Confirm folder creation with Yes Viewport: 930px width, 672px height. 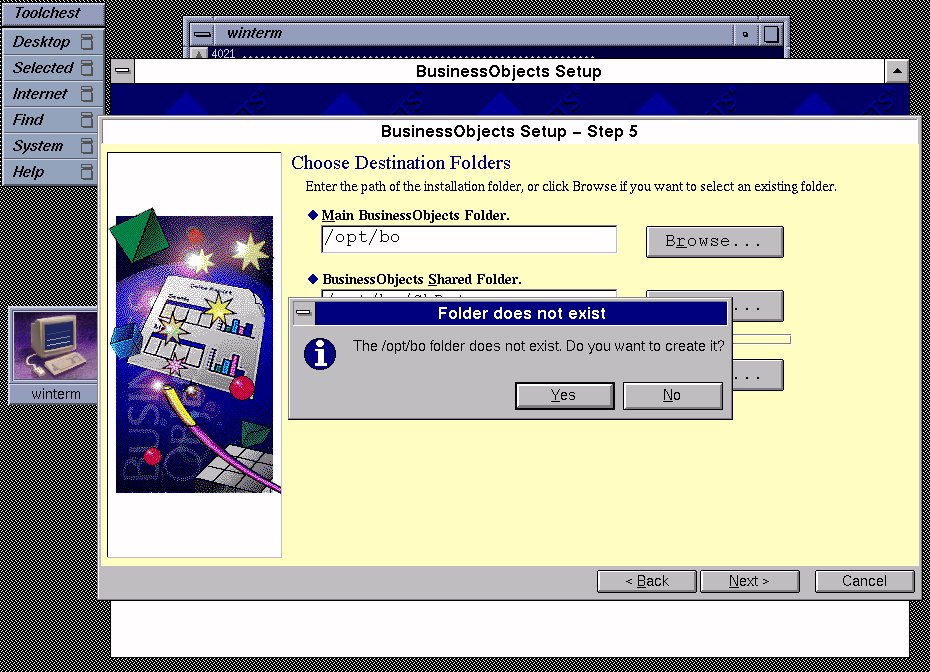pyautogui.click(x=564, y=396)
